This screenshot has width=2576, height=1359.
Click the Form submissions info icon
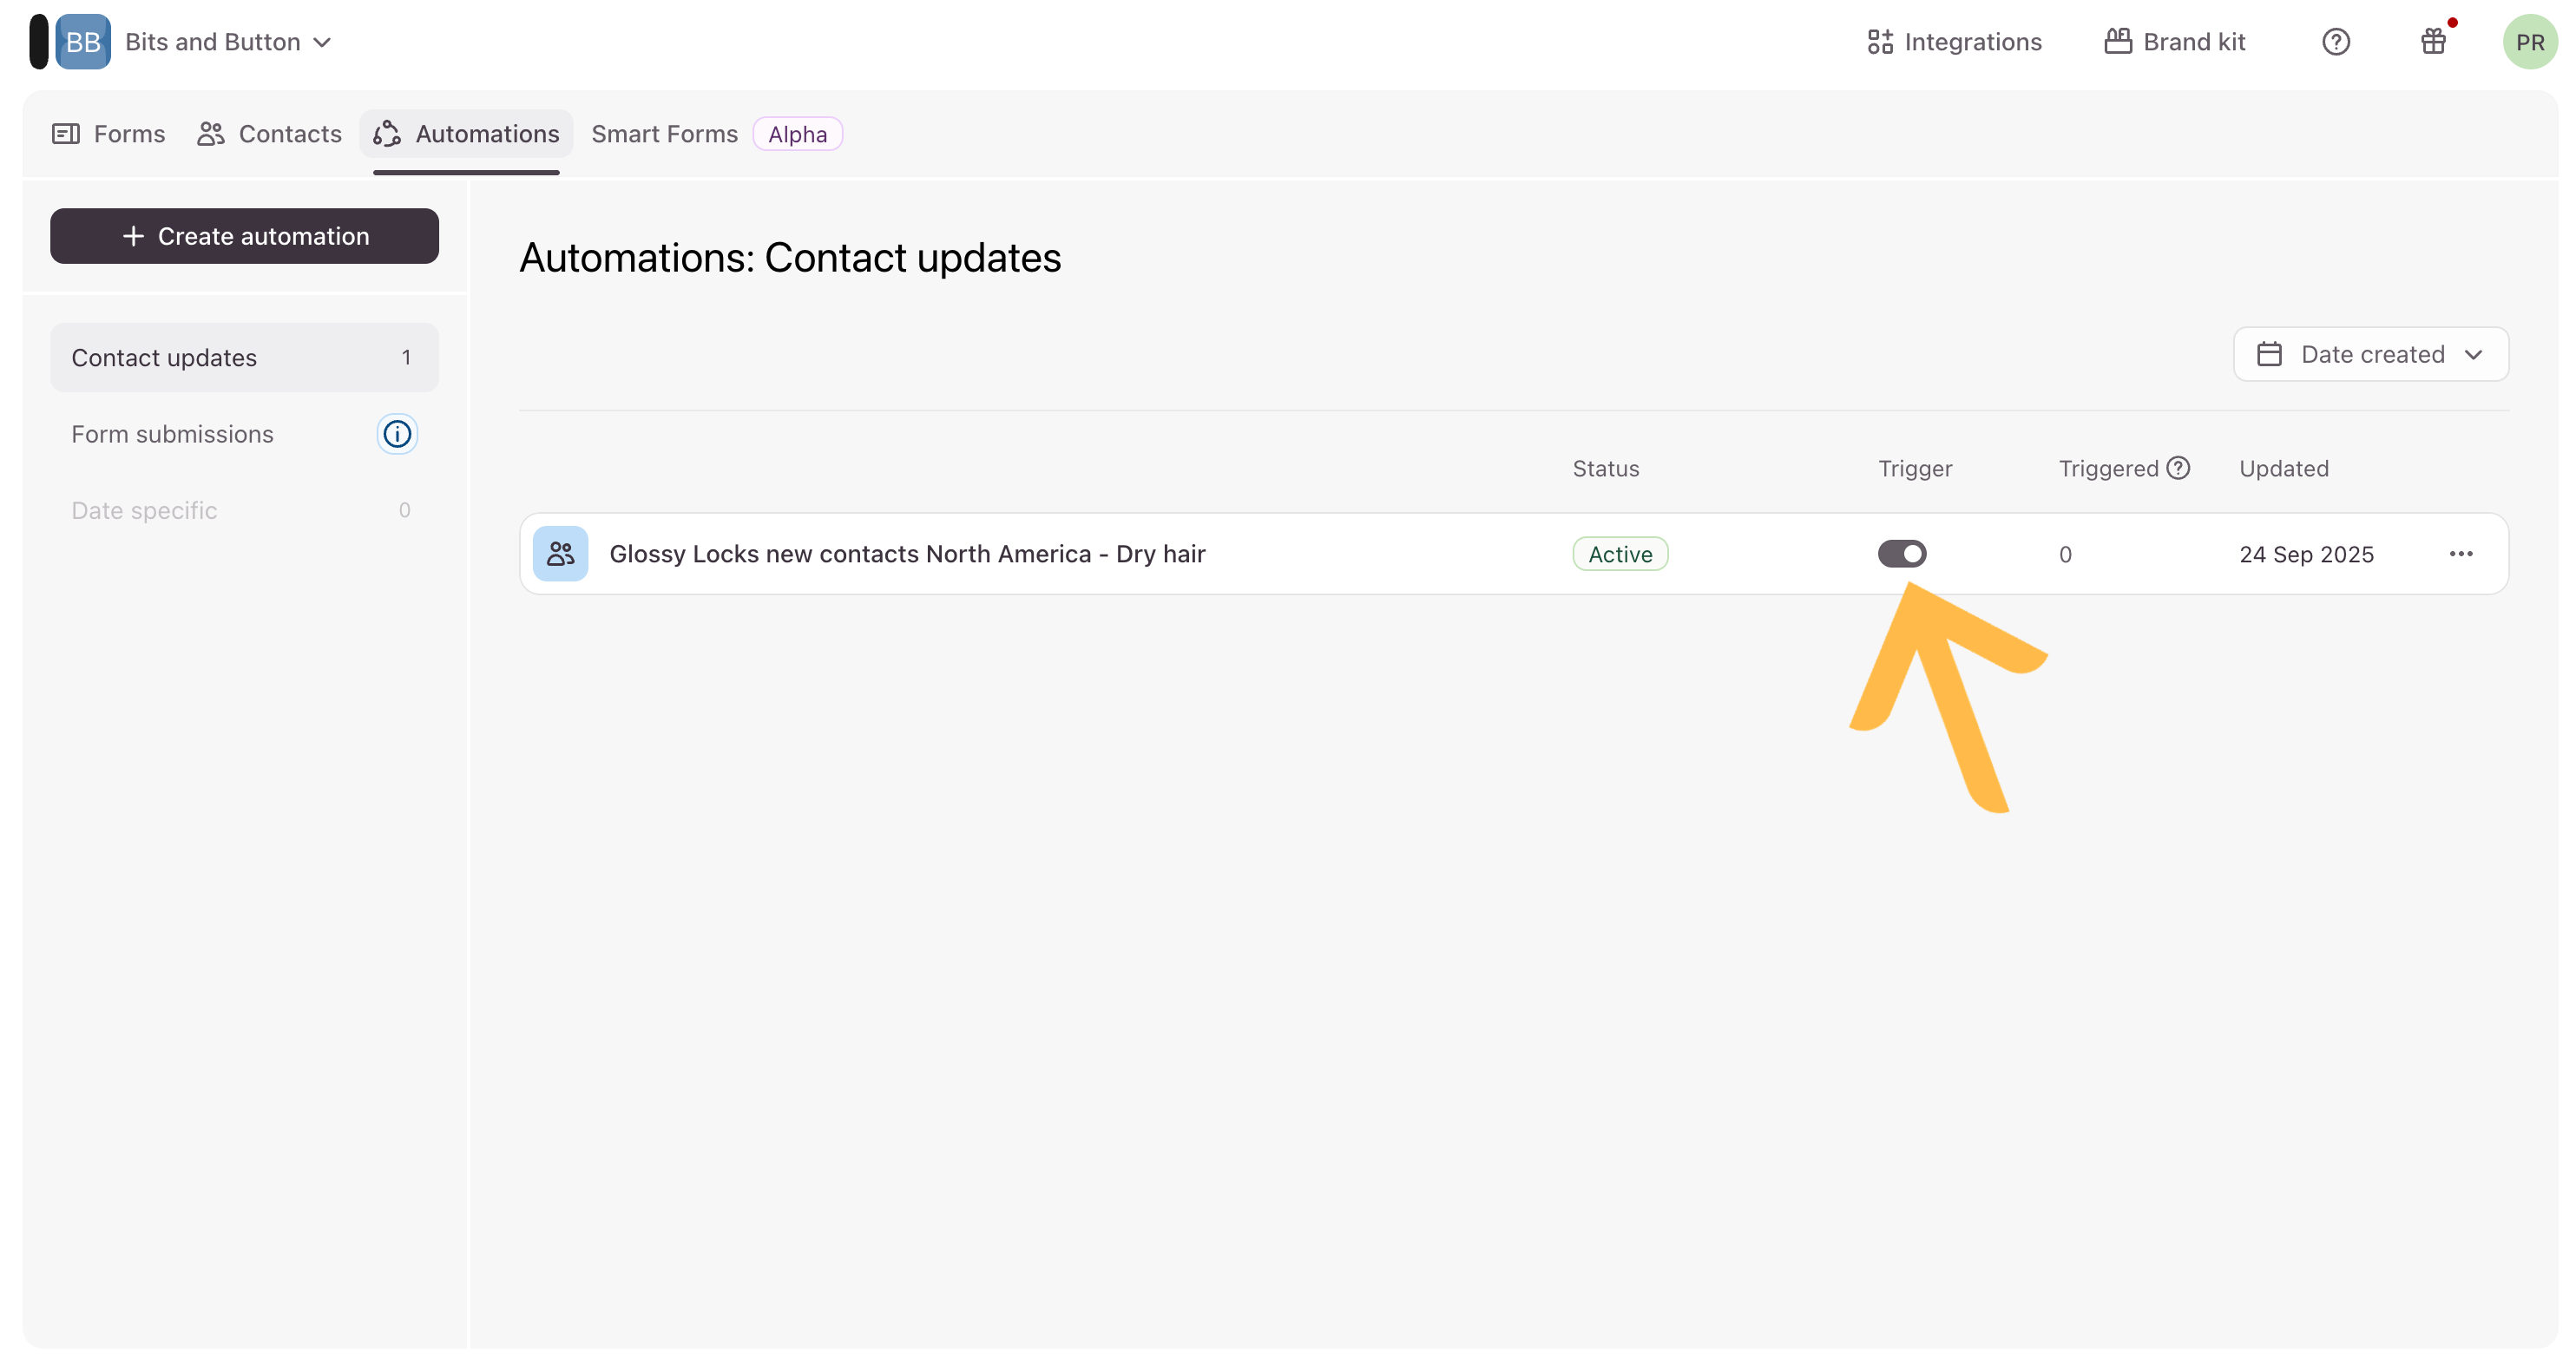click(397, 434)
